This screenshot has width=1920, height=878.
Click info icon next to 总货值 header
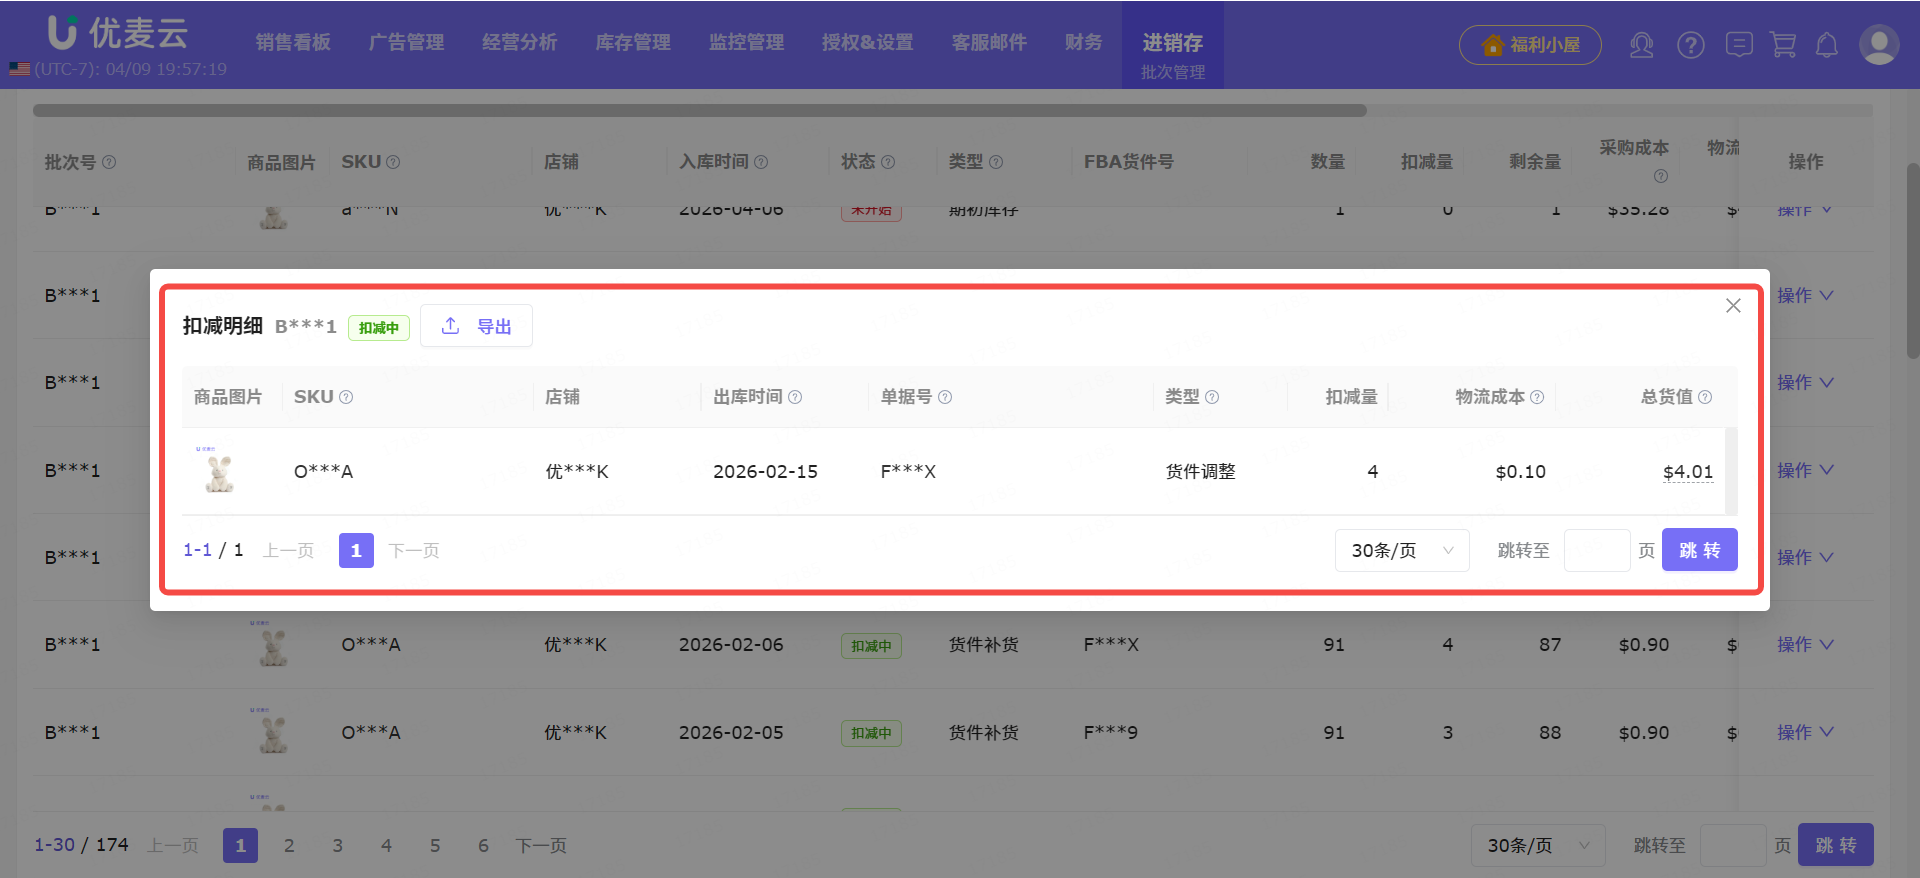coord(1705,397)
